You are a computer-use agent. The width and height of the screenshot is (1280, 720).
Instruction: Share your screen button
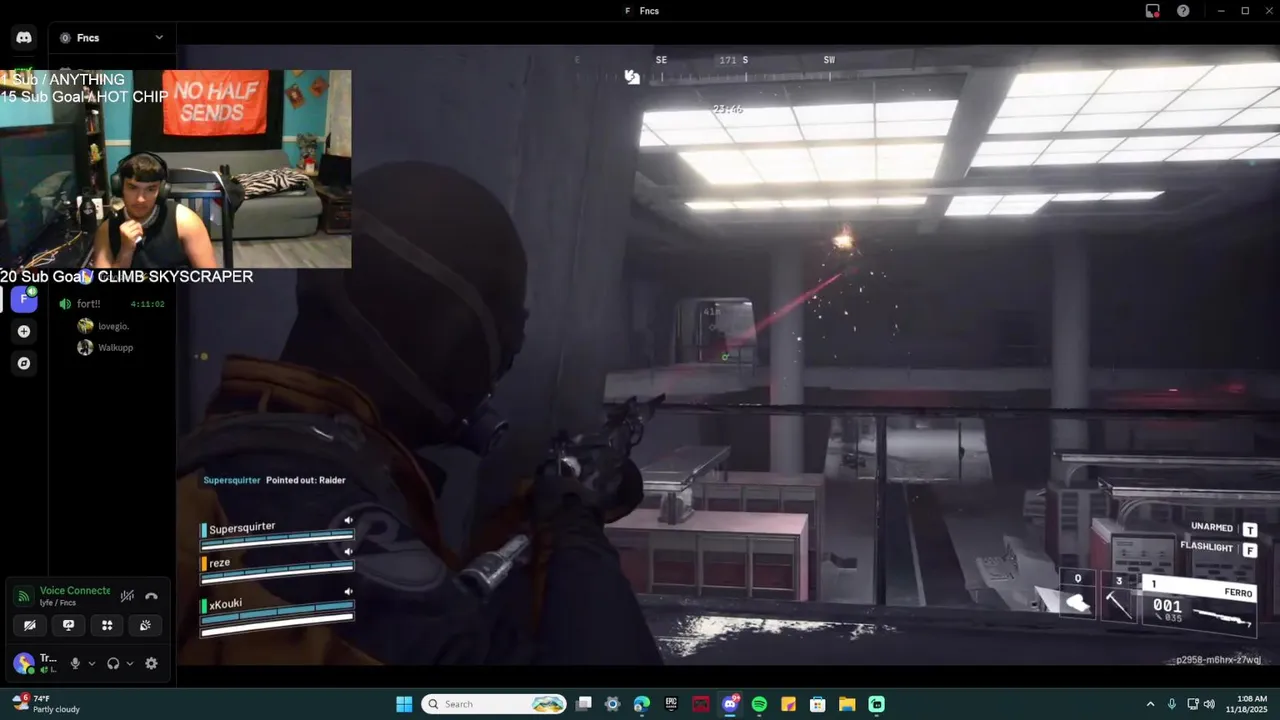pos(68,625)
